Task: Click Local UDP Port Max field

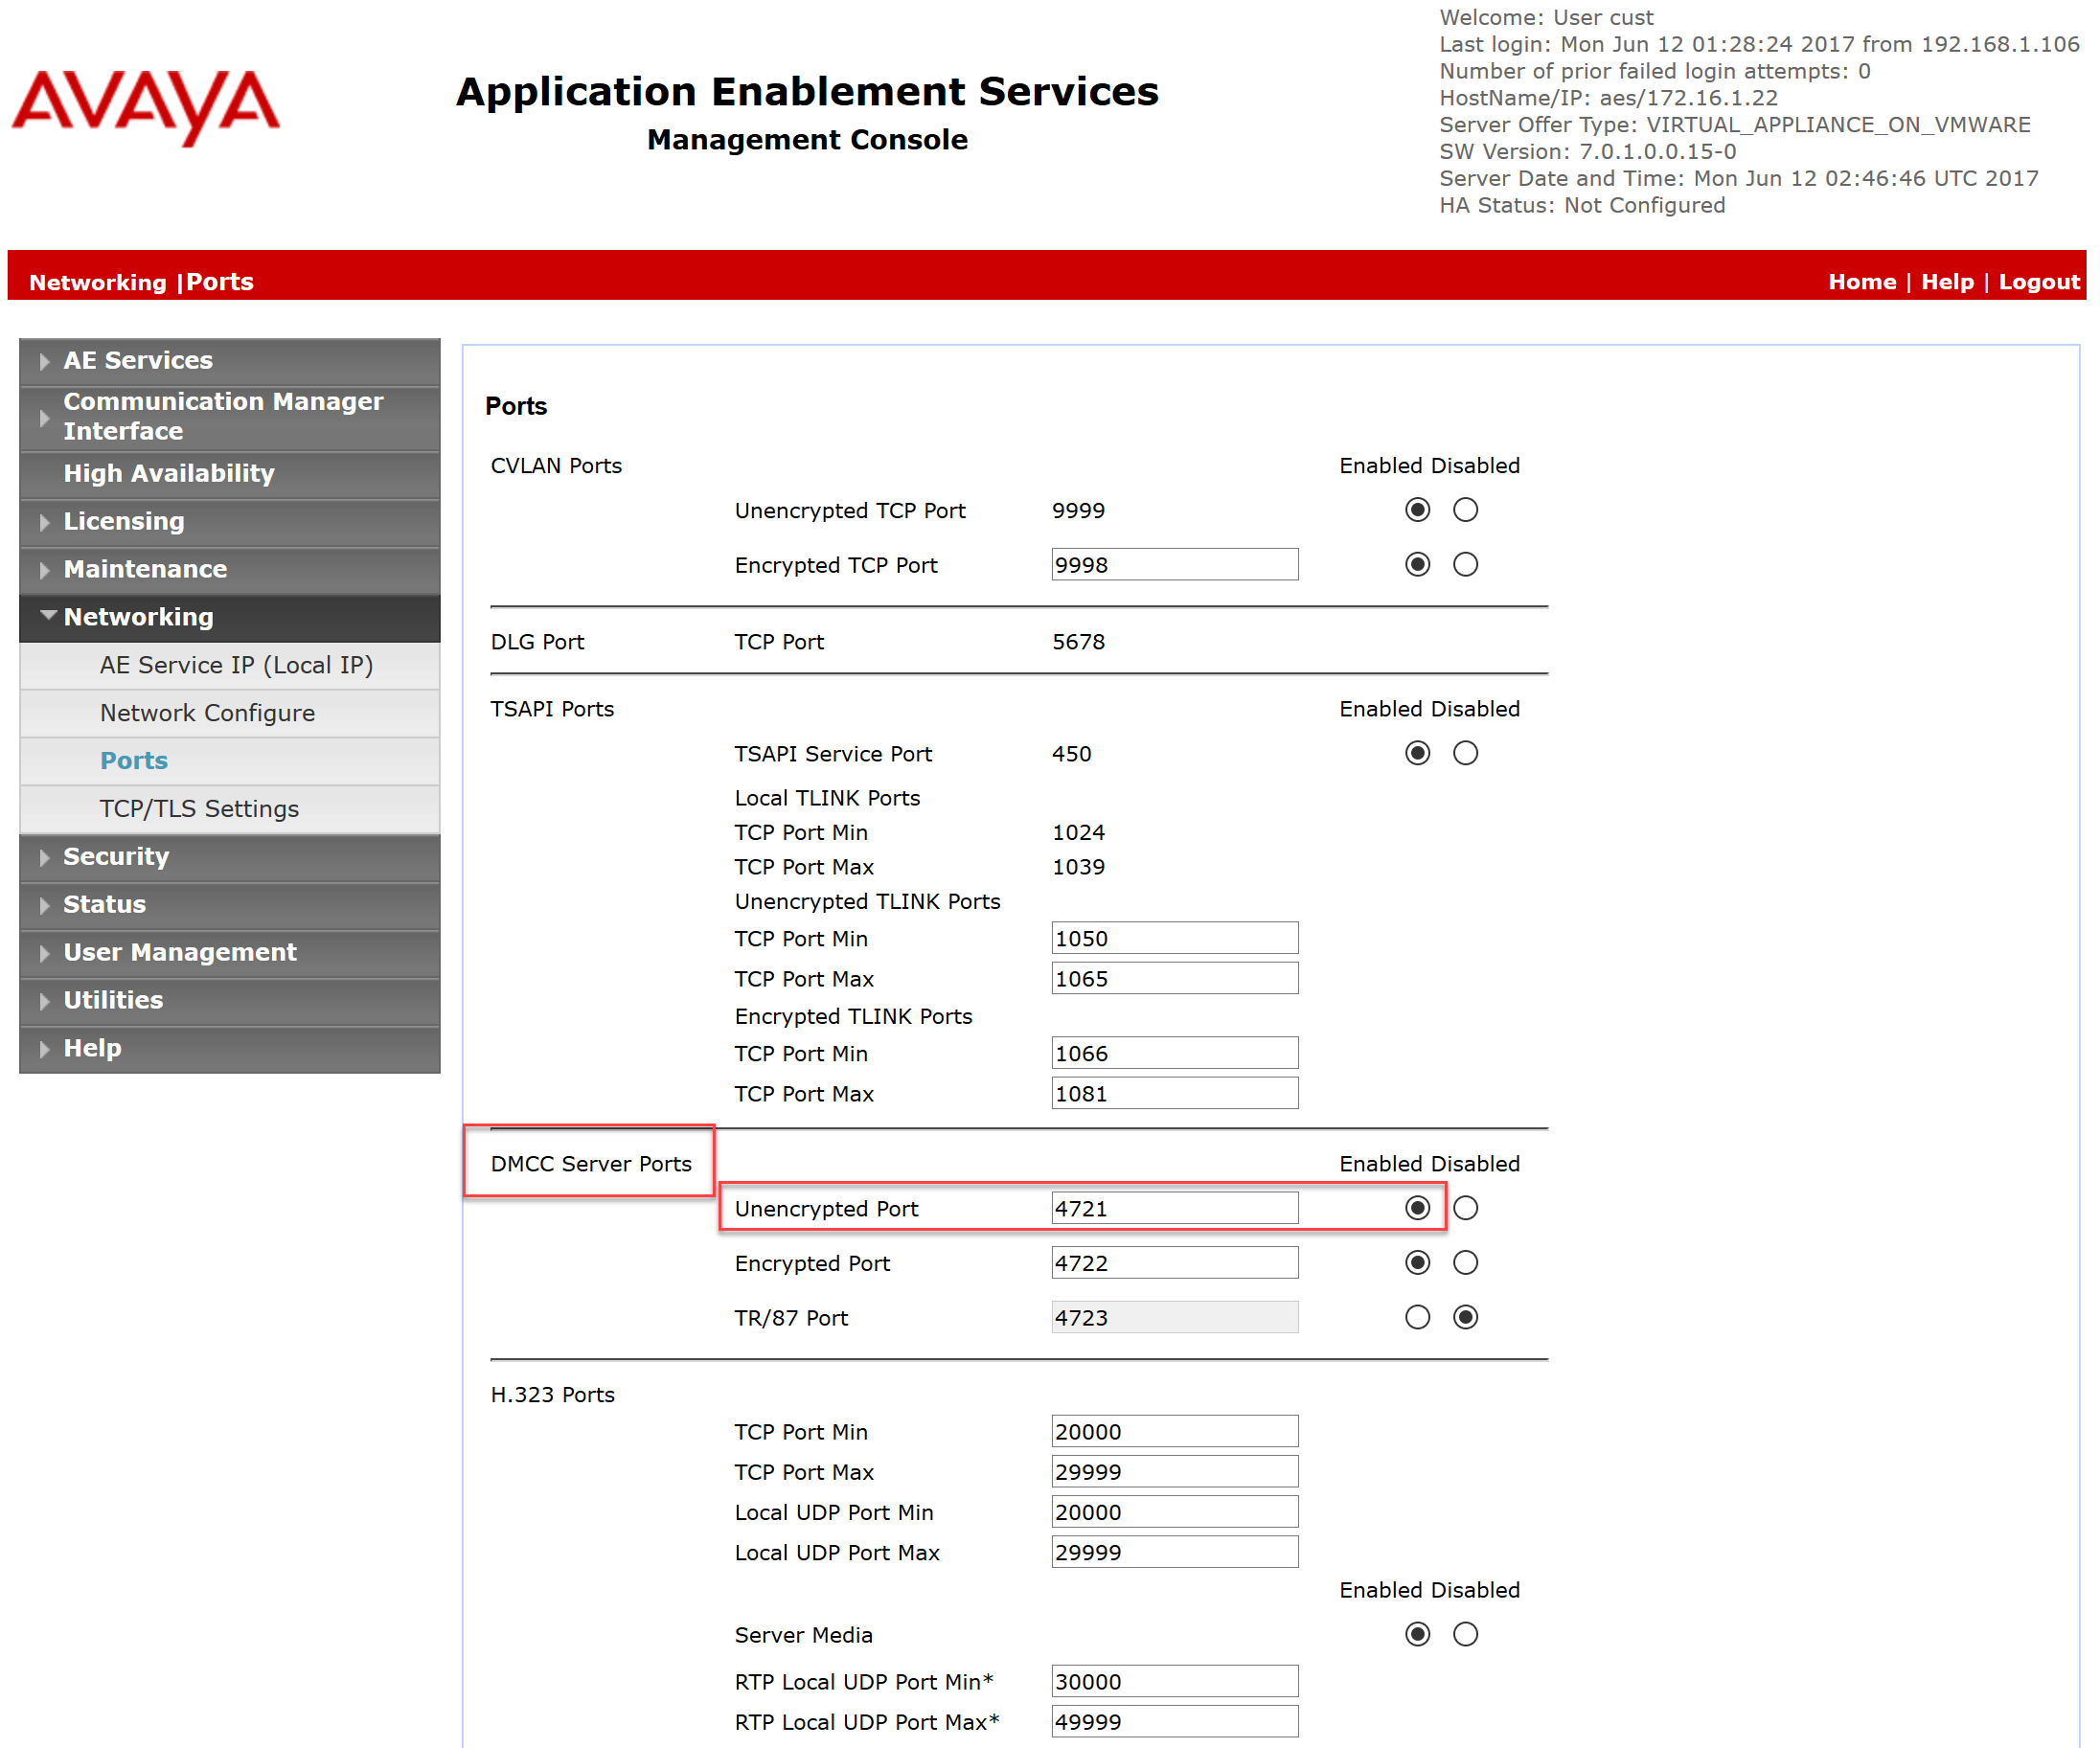Action: [x=1175, y=1553]
